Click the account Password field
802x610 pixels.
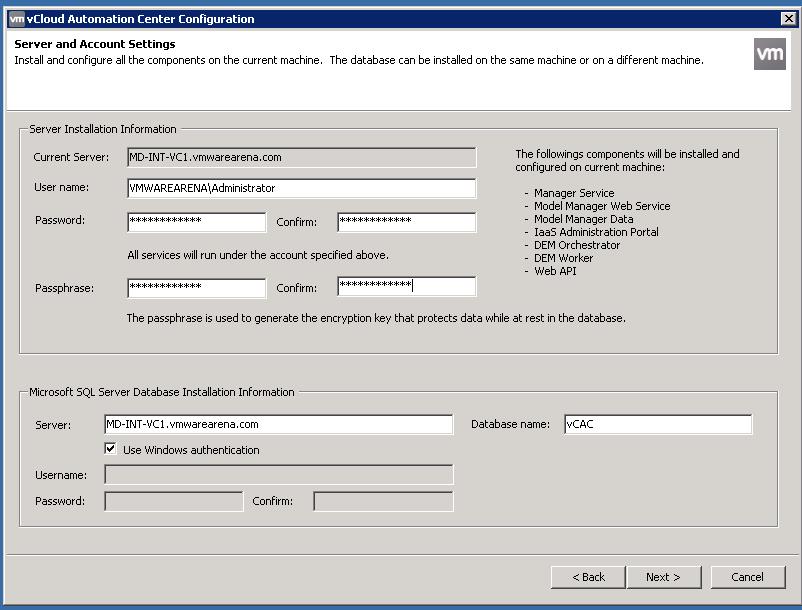click(x=196, y=222)
